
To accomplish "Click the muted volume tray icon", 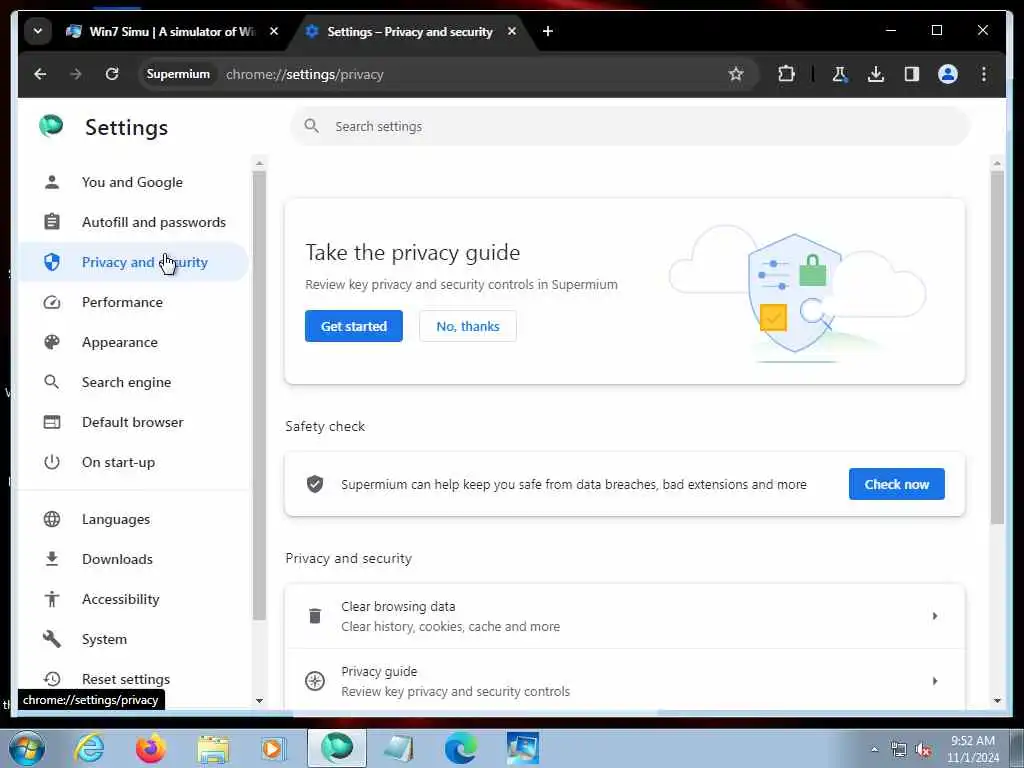I will pos(923,750).
